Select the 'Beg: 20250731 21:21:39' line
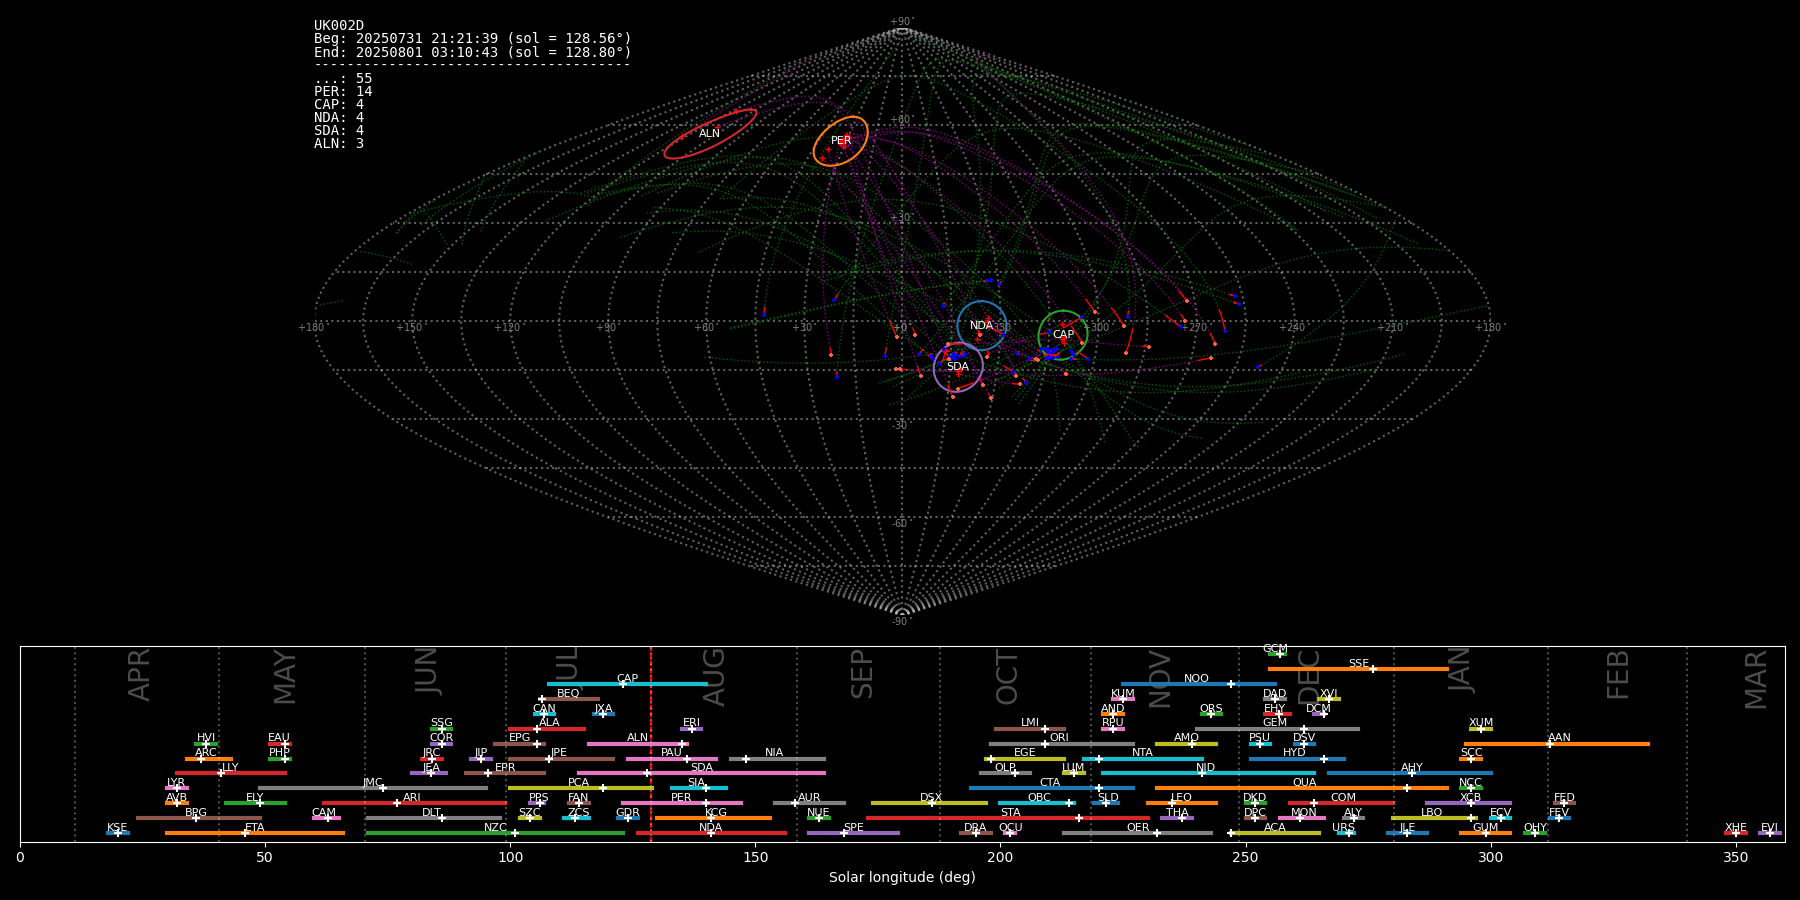This screenshot has height=900, width=1800. [x=473, y=39]
